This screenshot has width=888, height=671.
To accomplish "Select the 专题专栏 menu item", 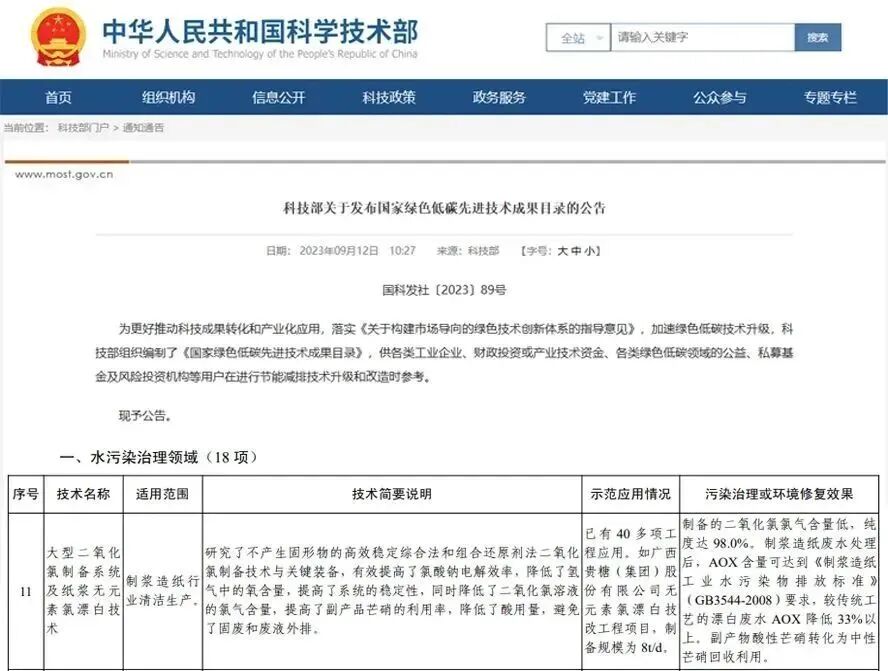I will pyautogui.click(x=829, y=97).
